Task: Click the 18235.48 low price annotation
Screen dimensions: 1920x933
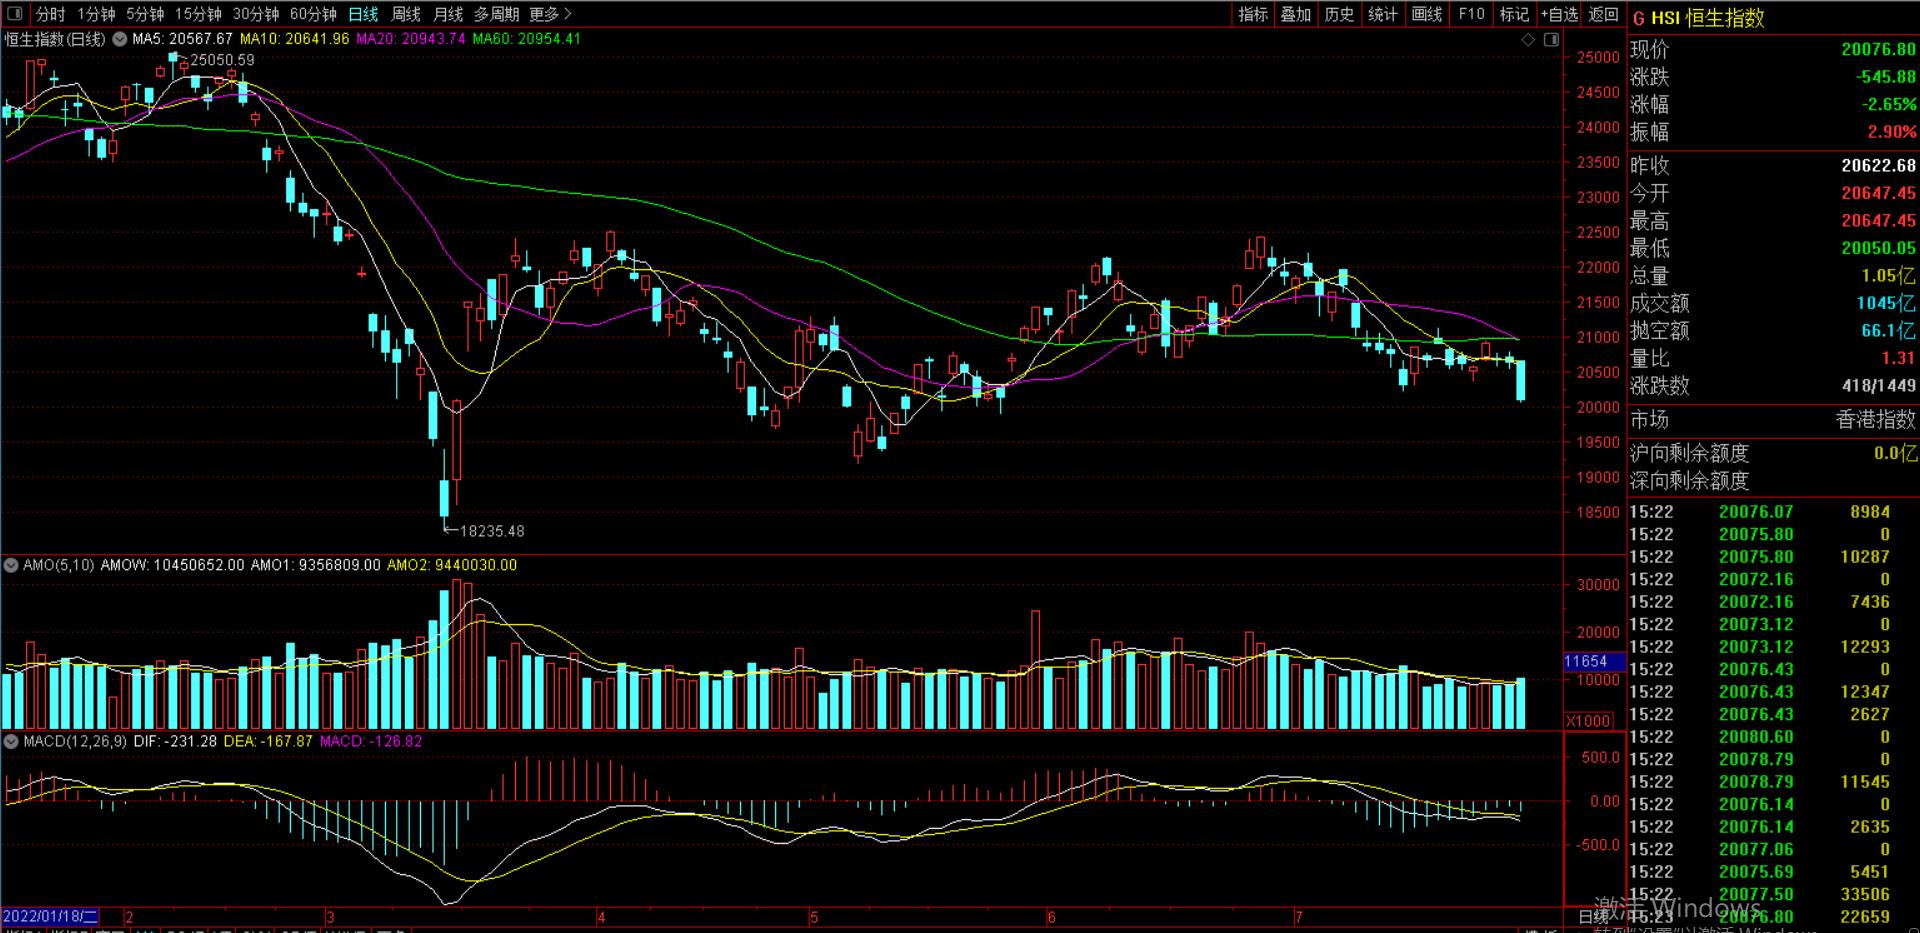Action: 492,531
